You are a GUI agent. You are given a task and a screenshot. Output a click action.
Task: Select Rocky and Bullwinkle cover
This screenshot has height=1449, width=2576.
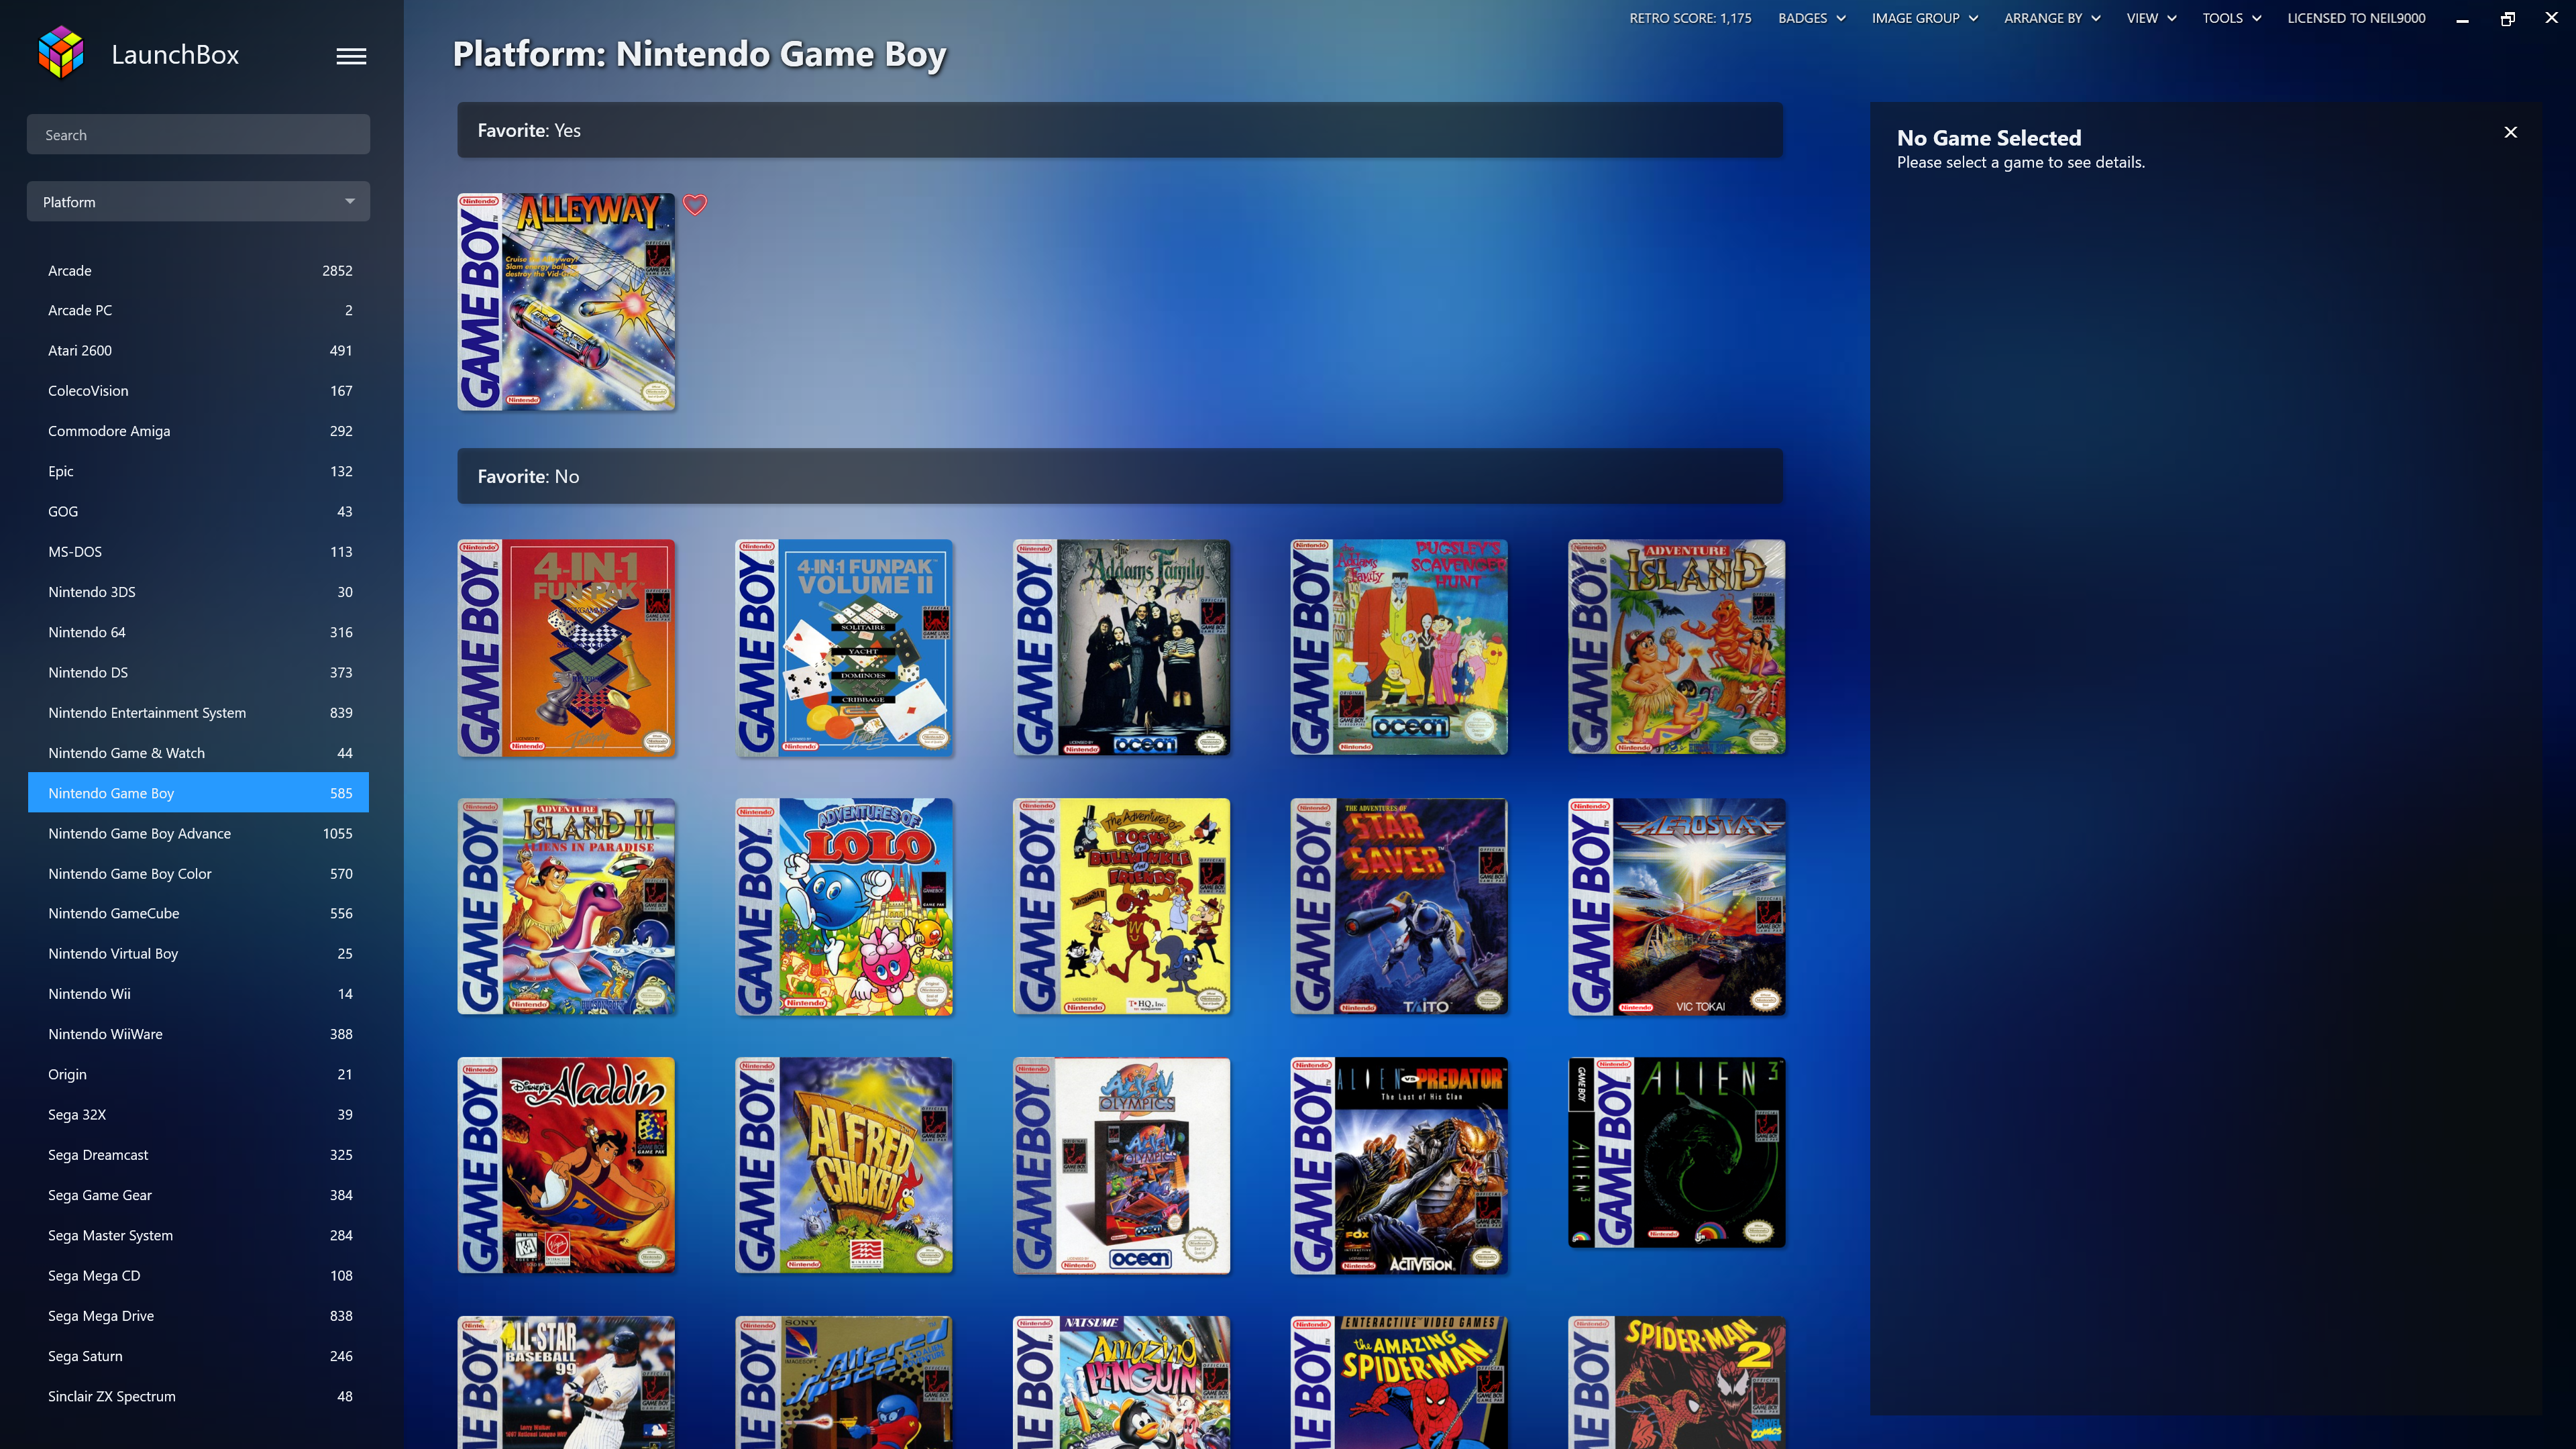pos(1121,907)
